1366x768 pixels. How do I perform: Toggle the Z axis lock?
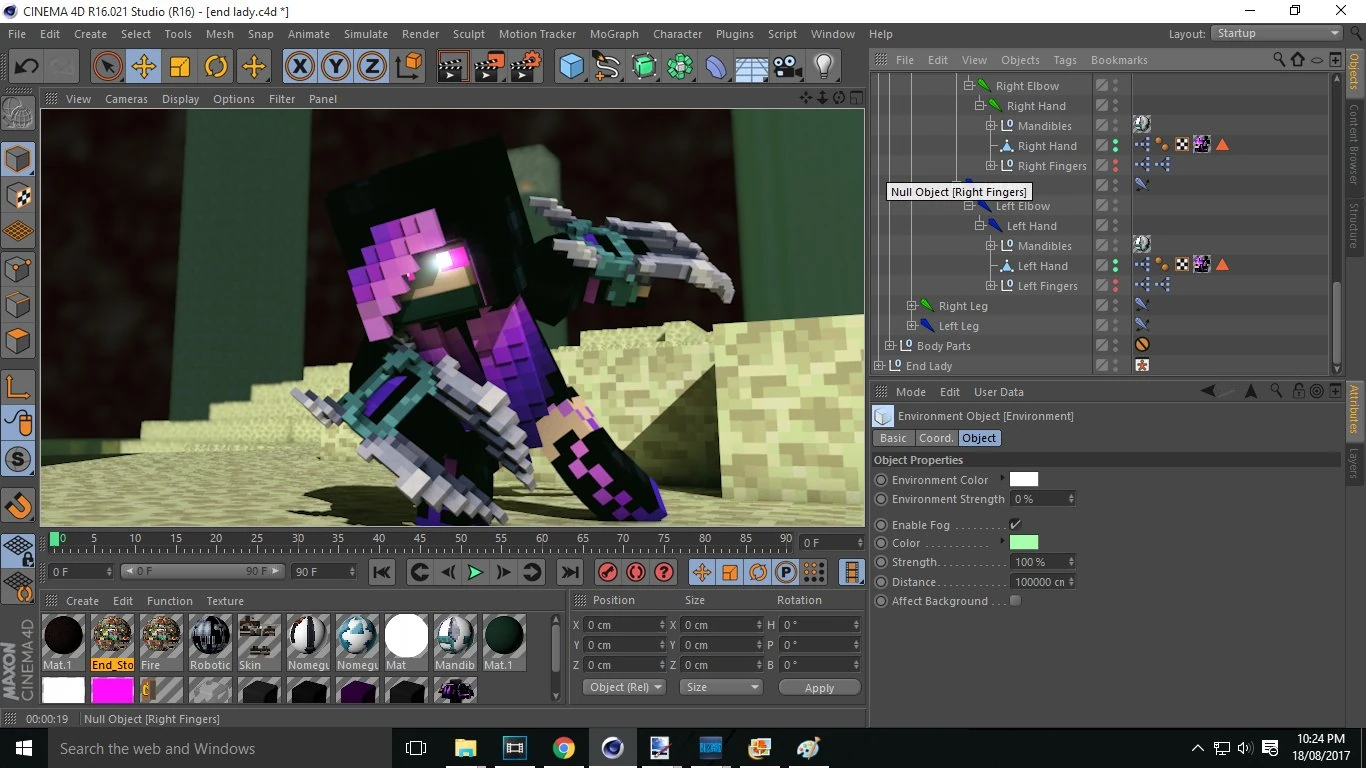tap(372, 67)
